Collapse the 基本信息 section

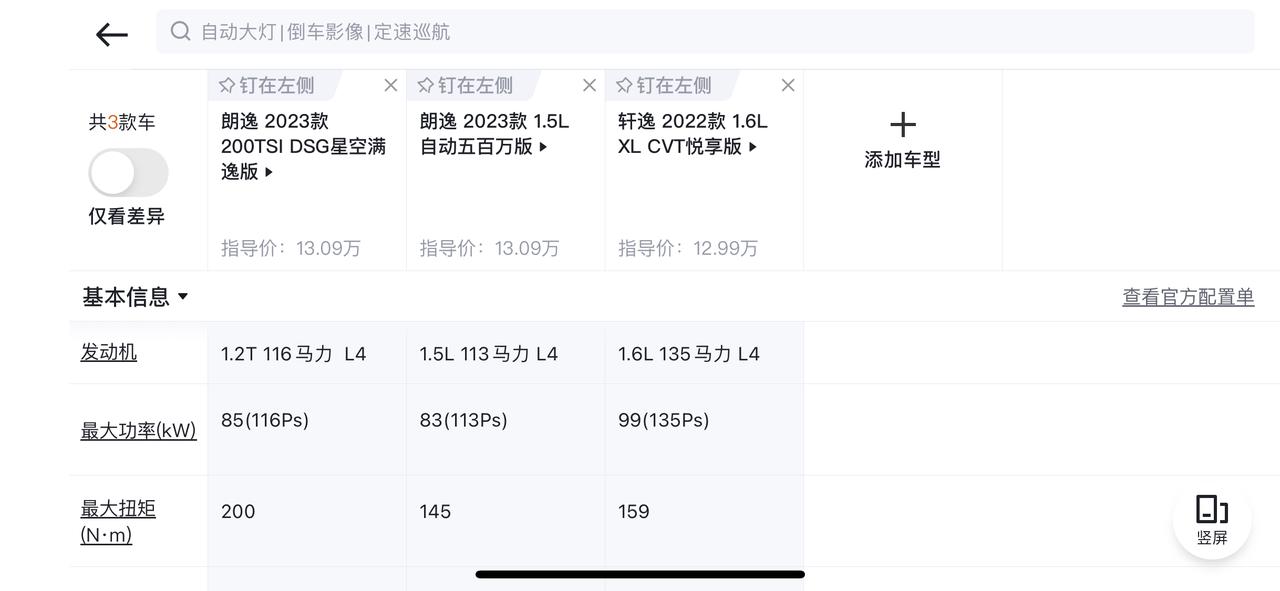point(135,297)
